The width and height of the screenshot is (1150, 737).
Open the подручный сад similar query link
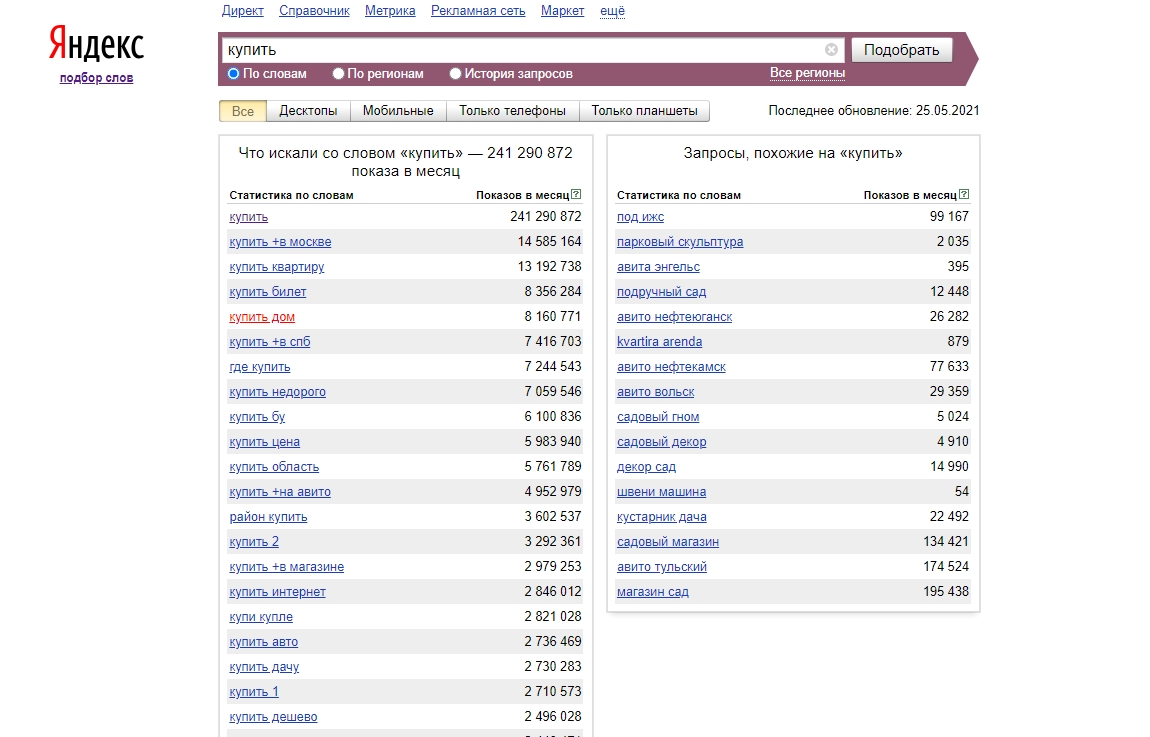coord(662,292)
